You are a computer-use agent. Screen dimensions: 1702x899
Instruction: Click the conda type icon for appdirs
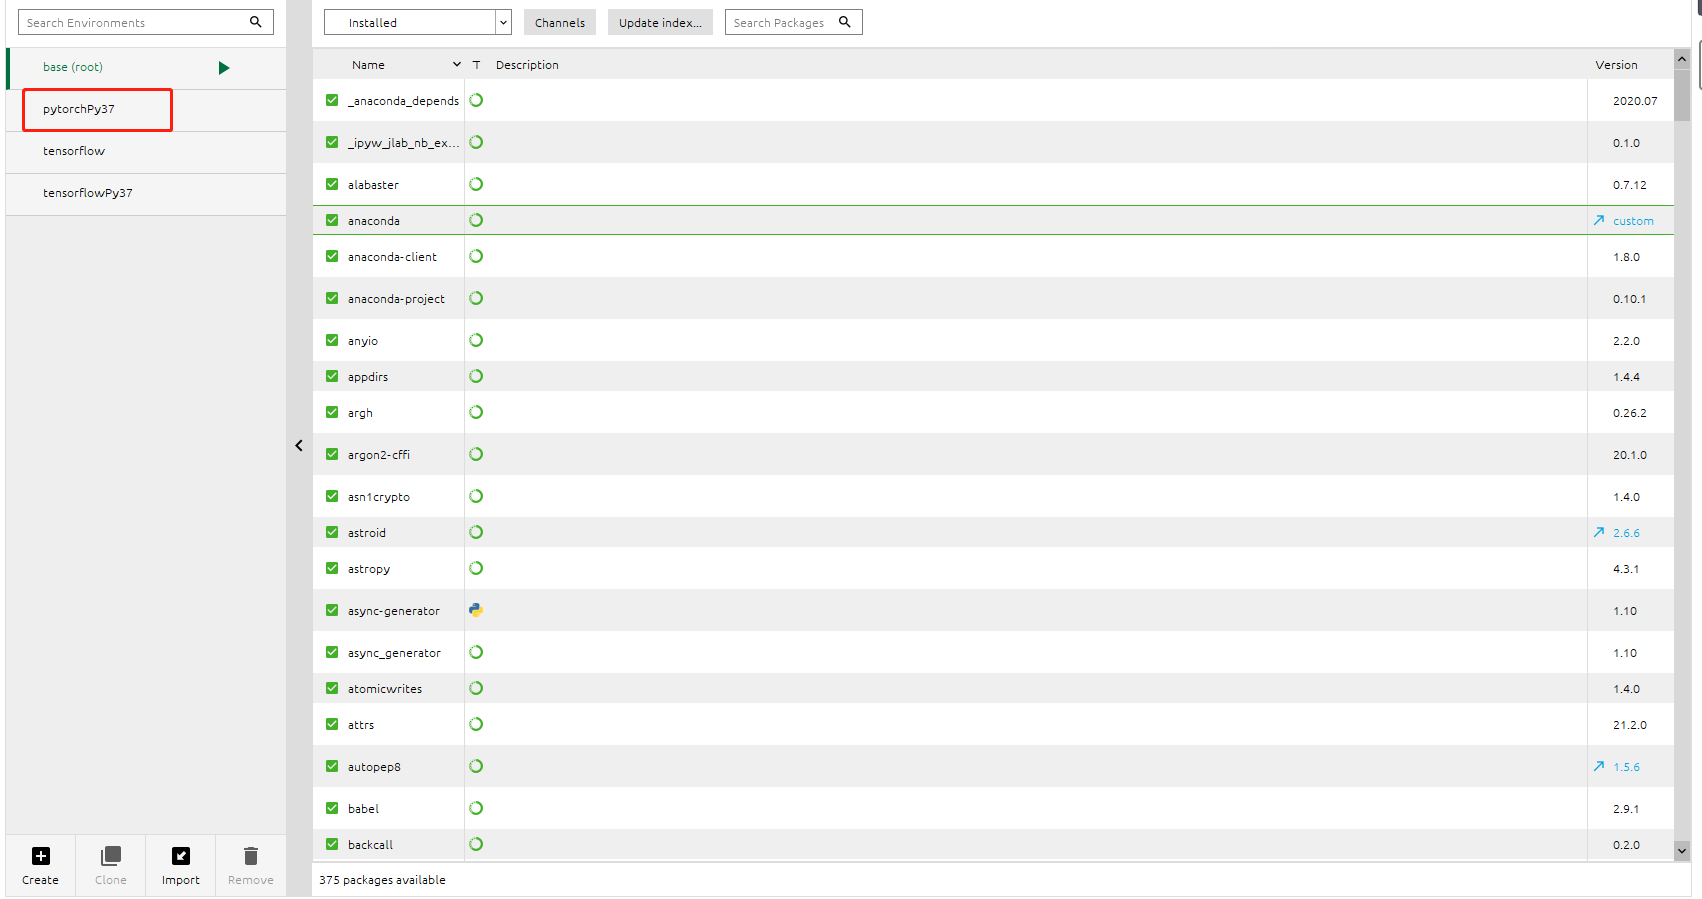click(476, 376)
